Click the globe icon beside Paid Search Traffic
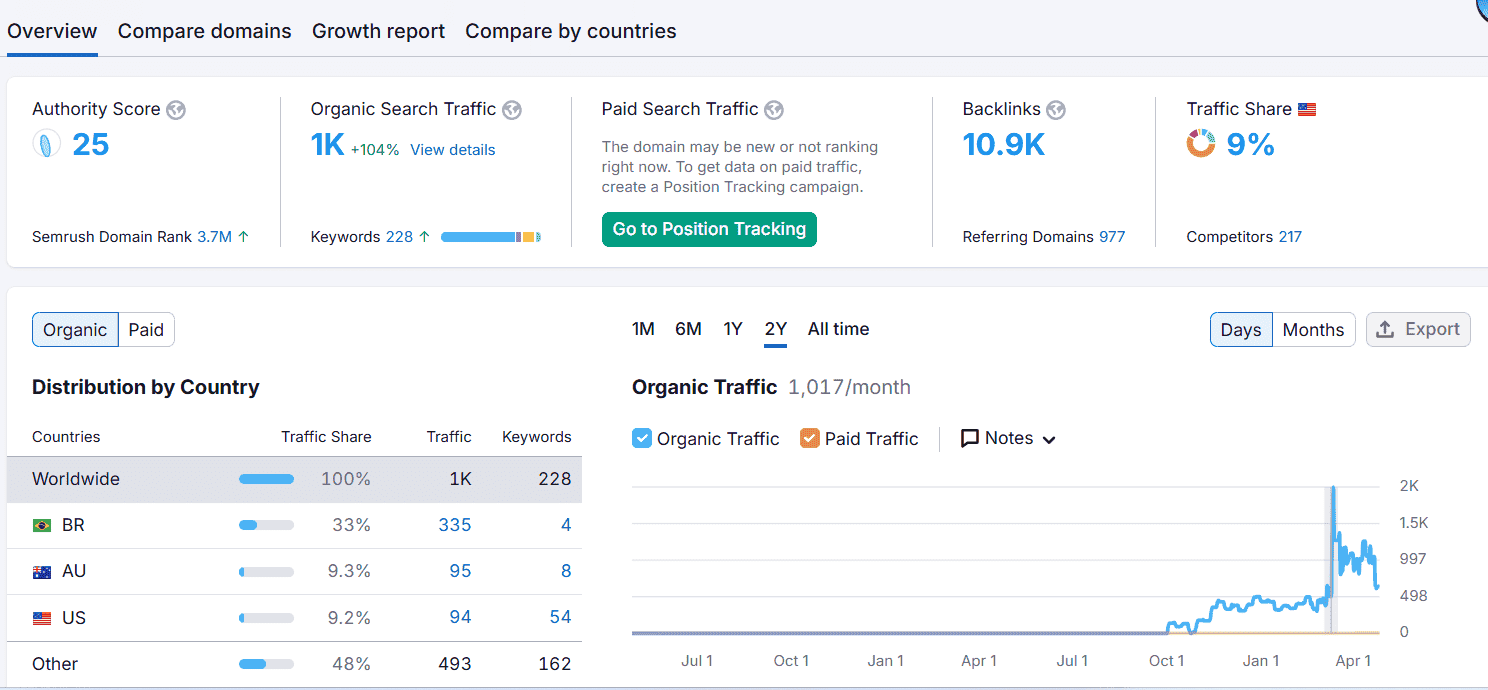 coord(774,110)
